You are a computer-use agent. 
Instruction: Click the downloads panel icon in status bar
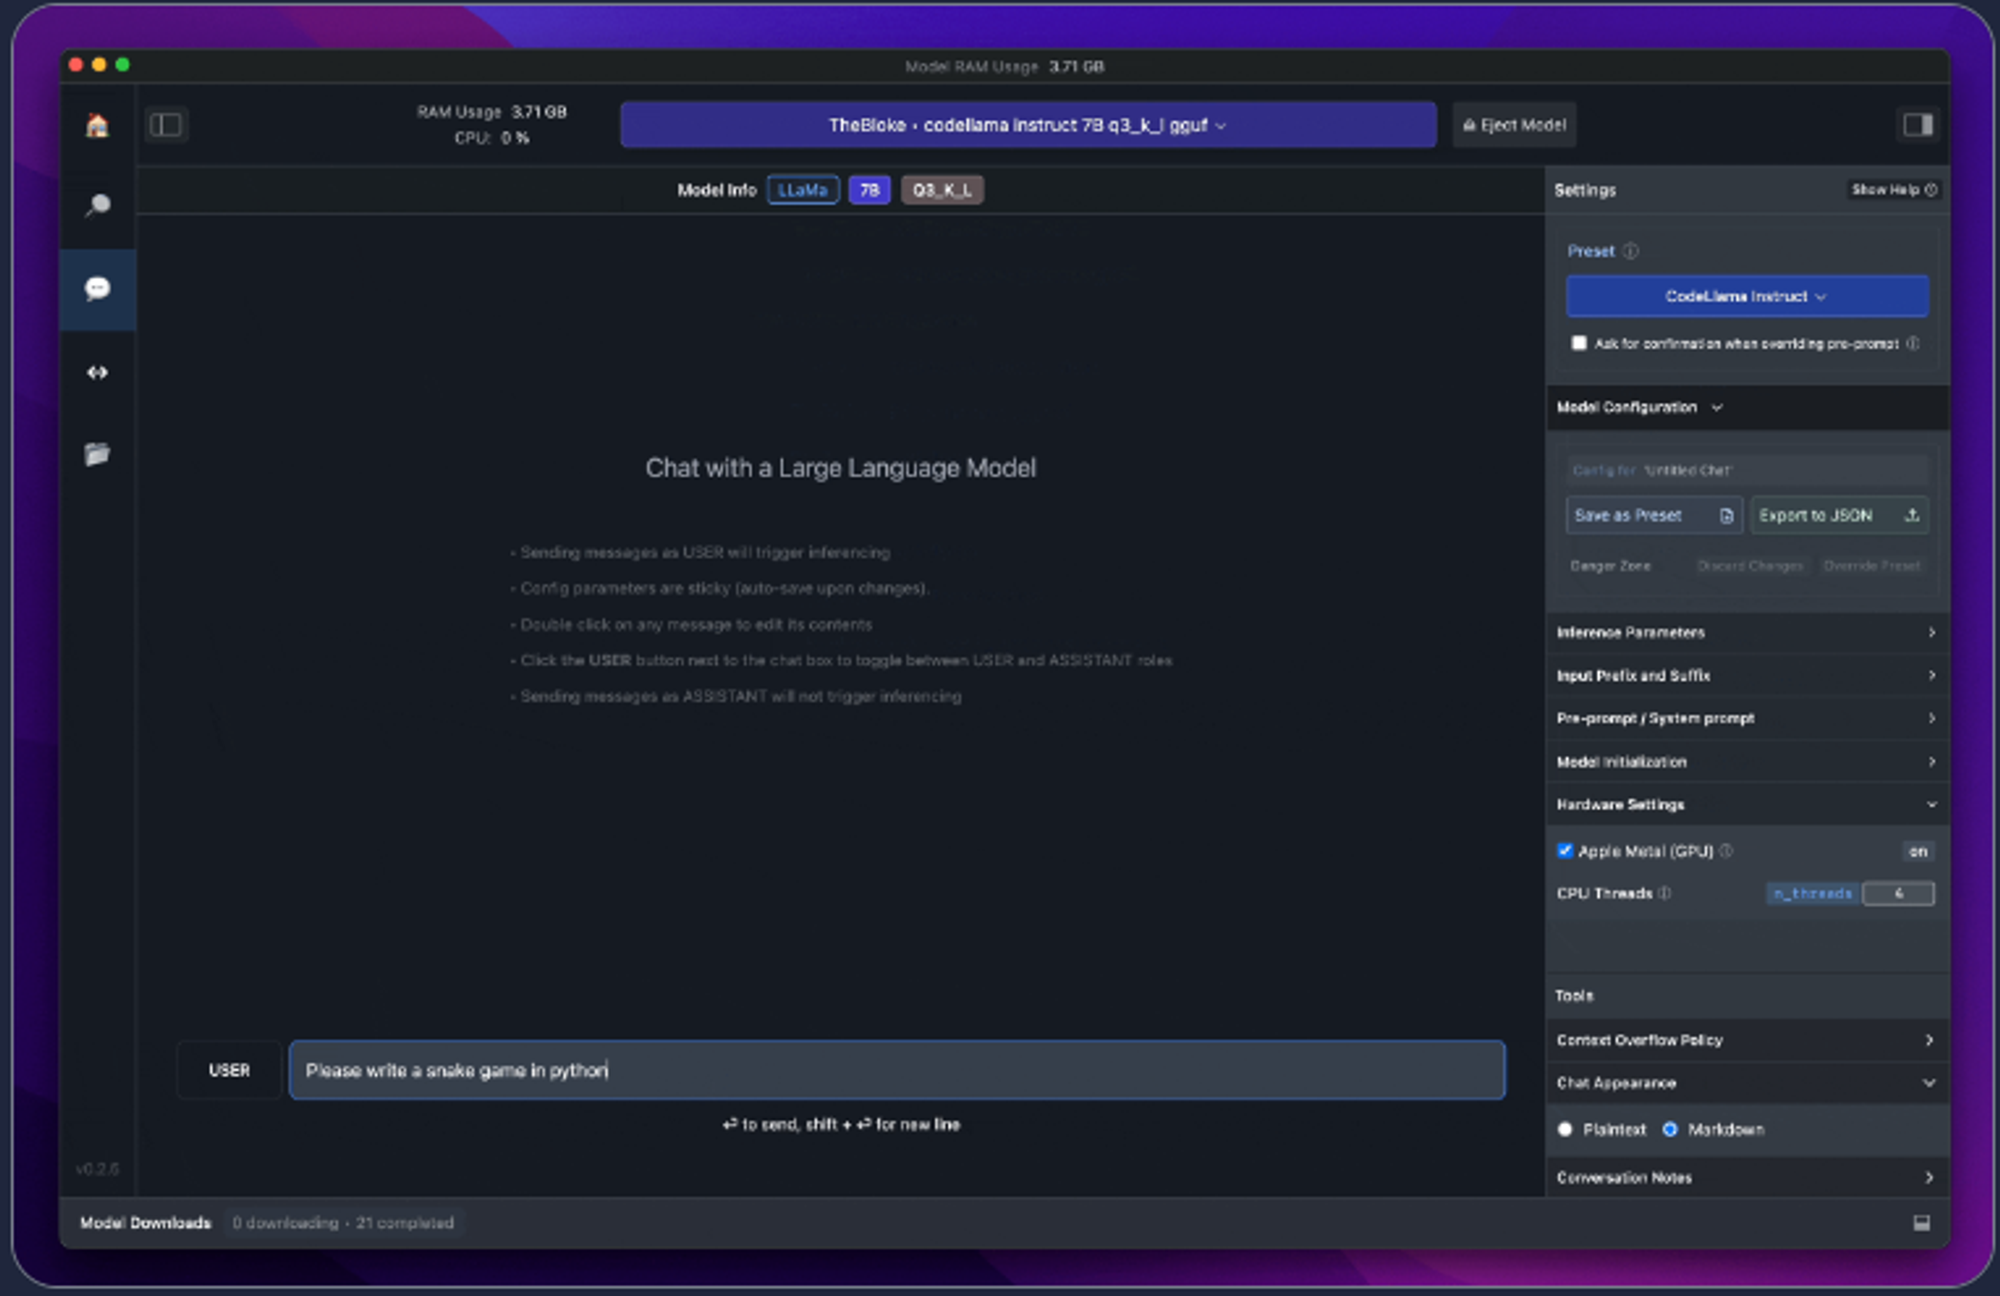pos(1921,1222)
